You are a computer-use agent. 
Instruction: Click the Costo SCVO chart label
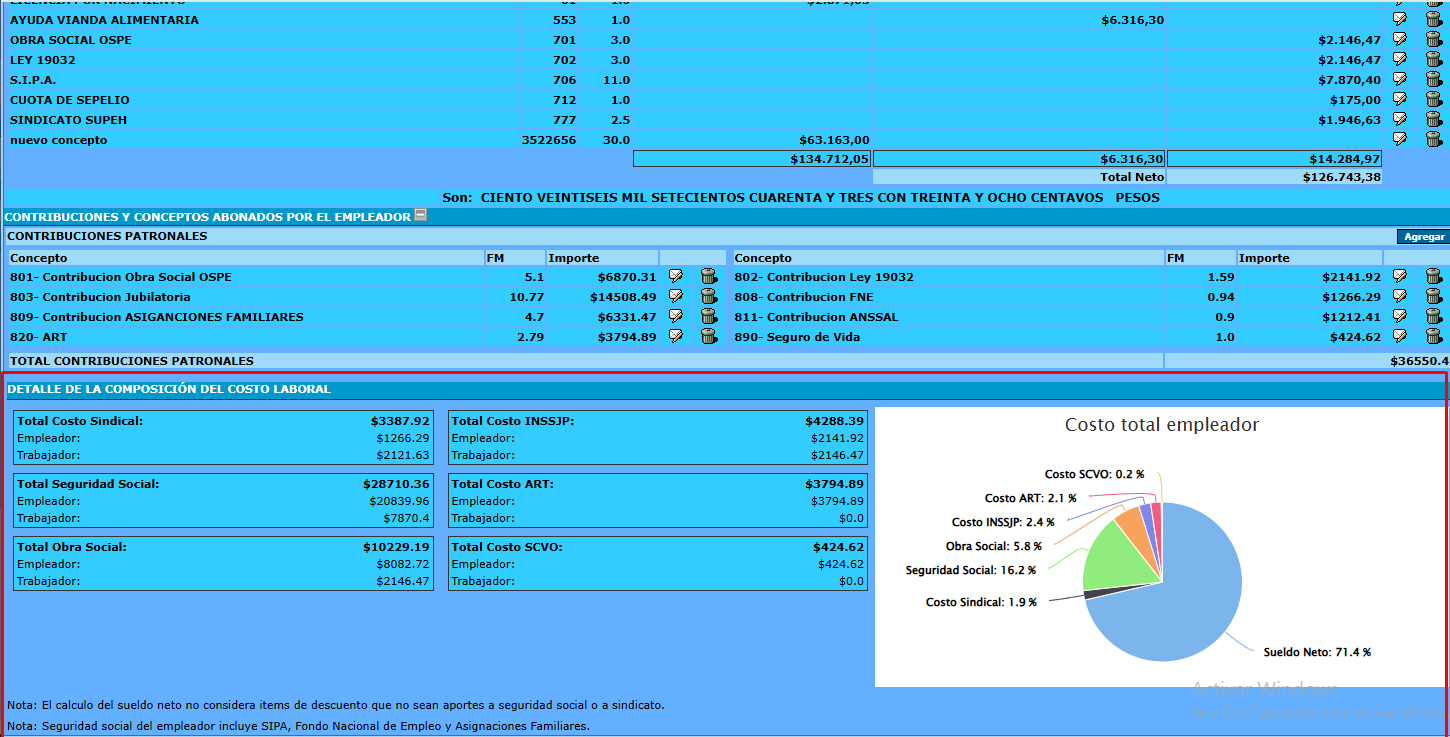[x=1094, y=475]
